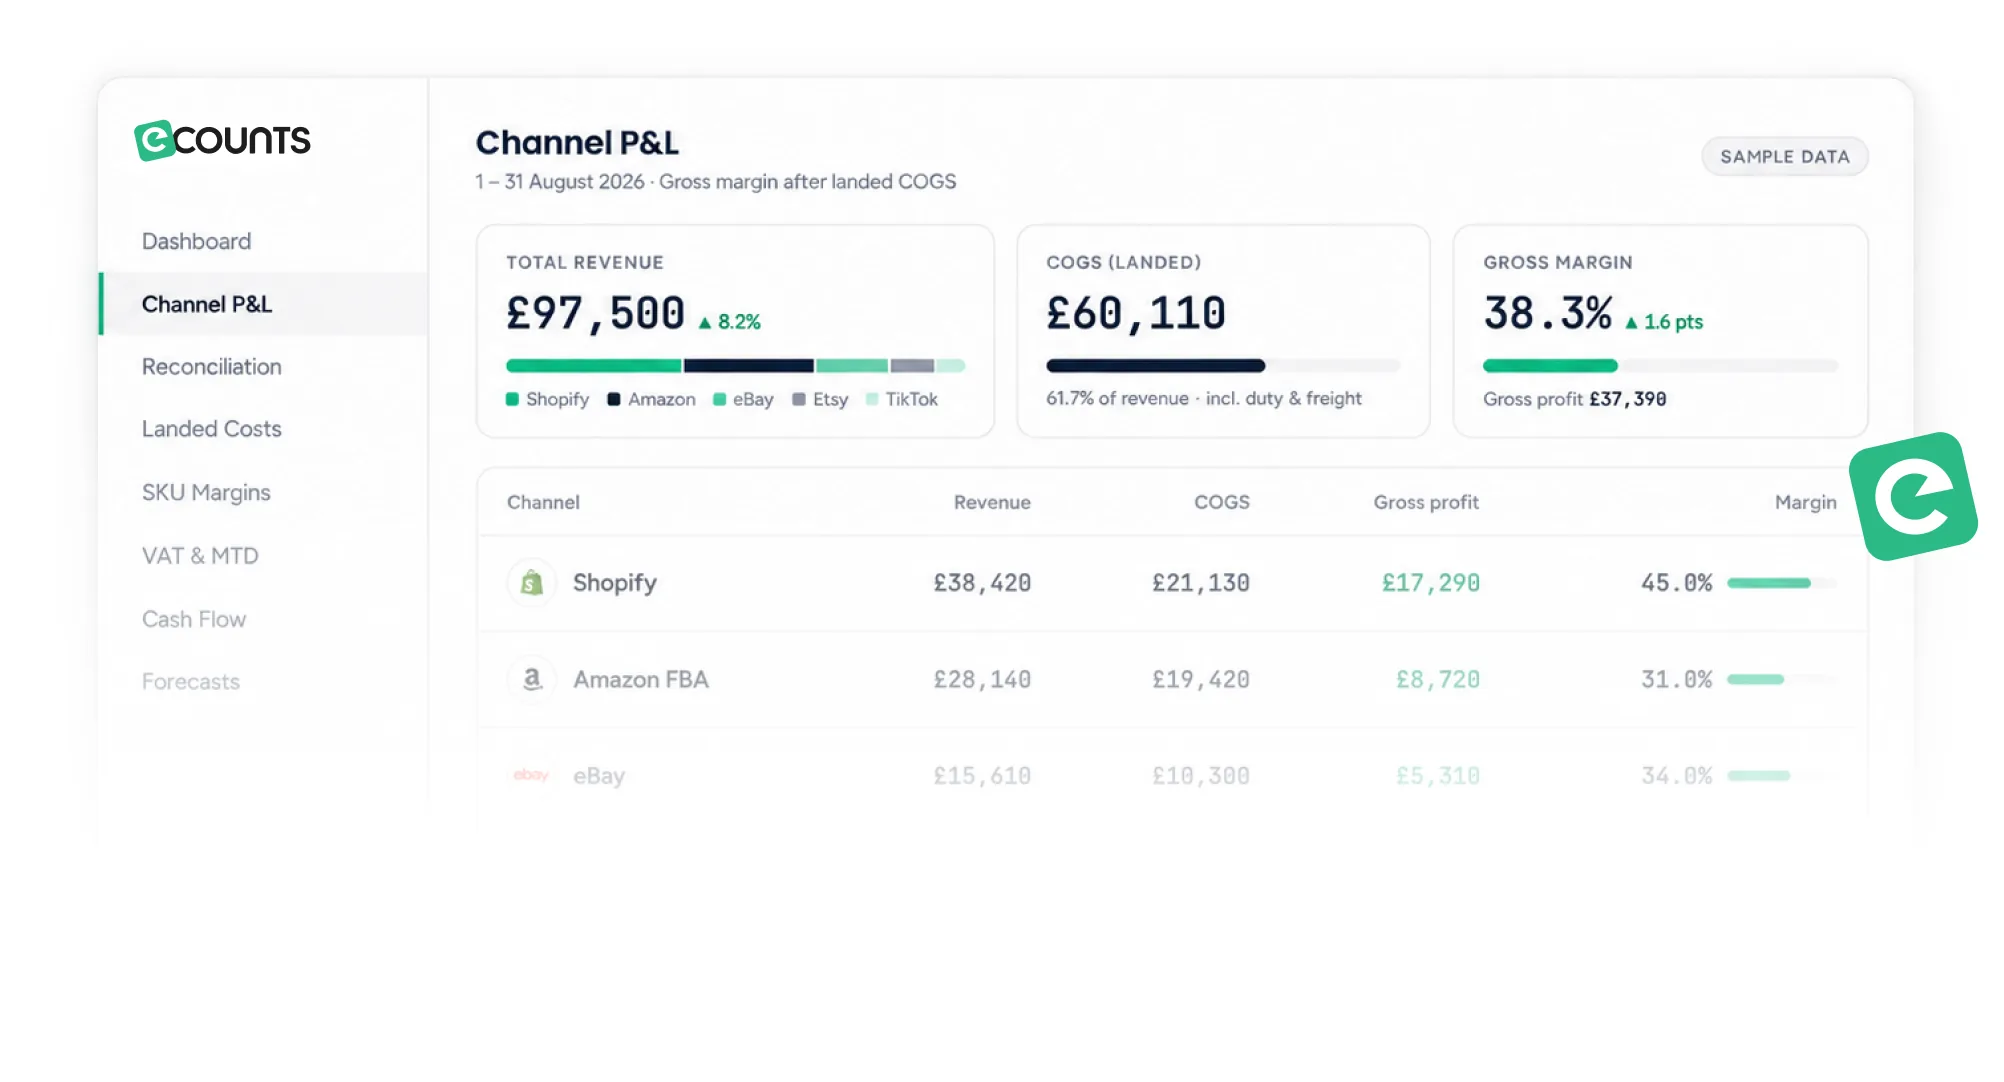2004x1082 pixels.
Task: Click Amazon FBA gross profit £8,720
Action: [x=1438, y=680]
